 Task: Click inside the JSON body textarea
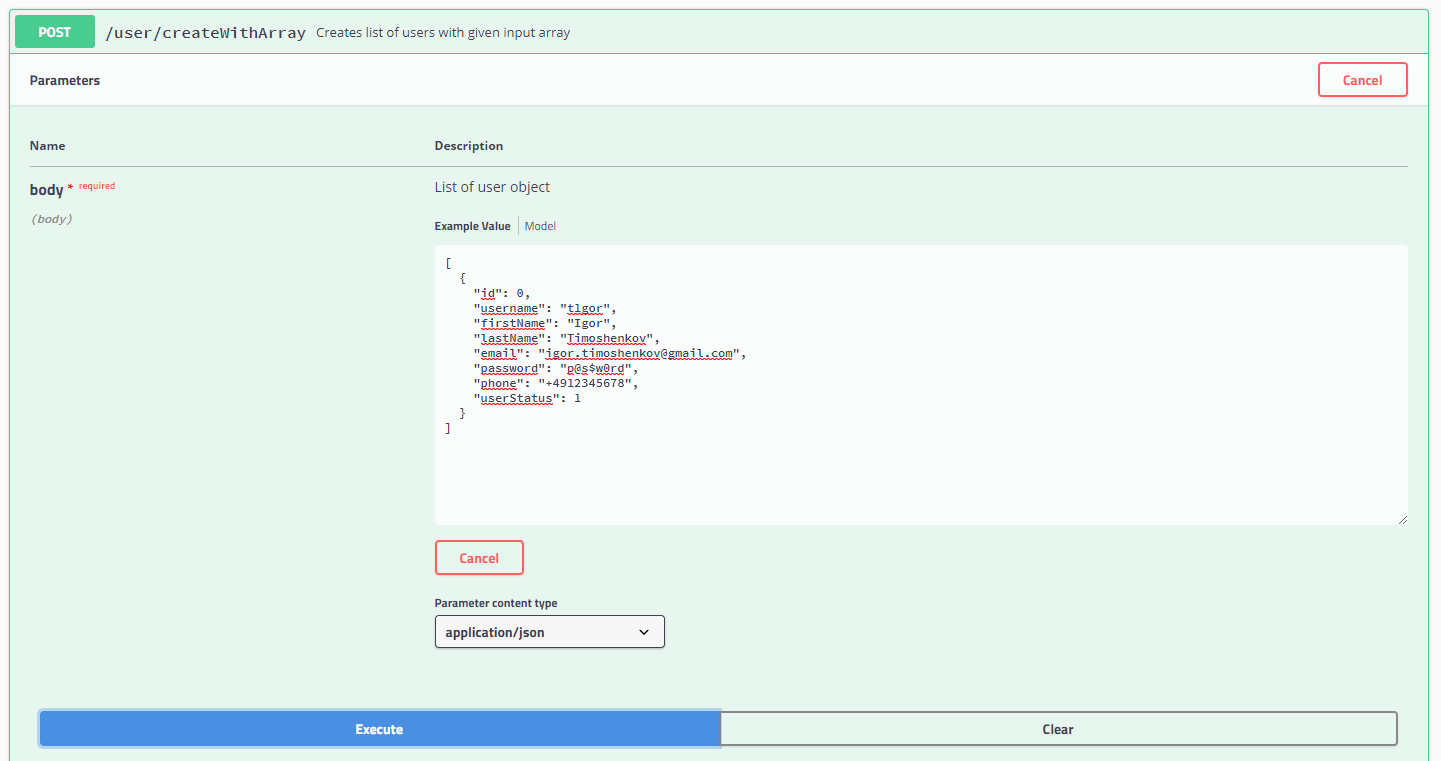921,385
